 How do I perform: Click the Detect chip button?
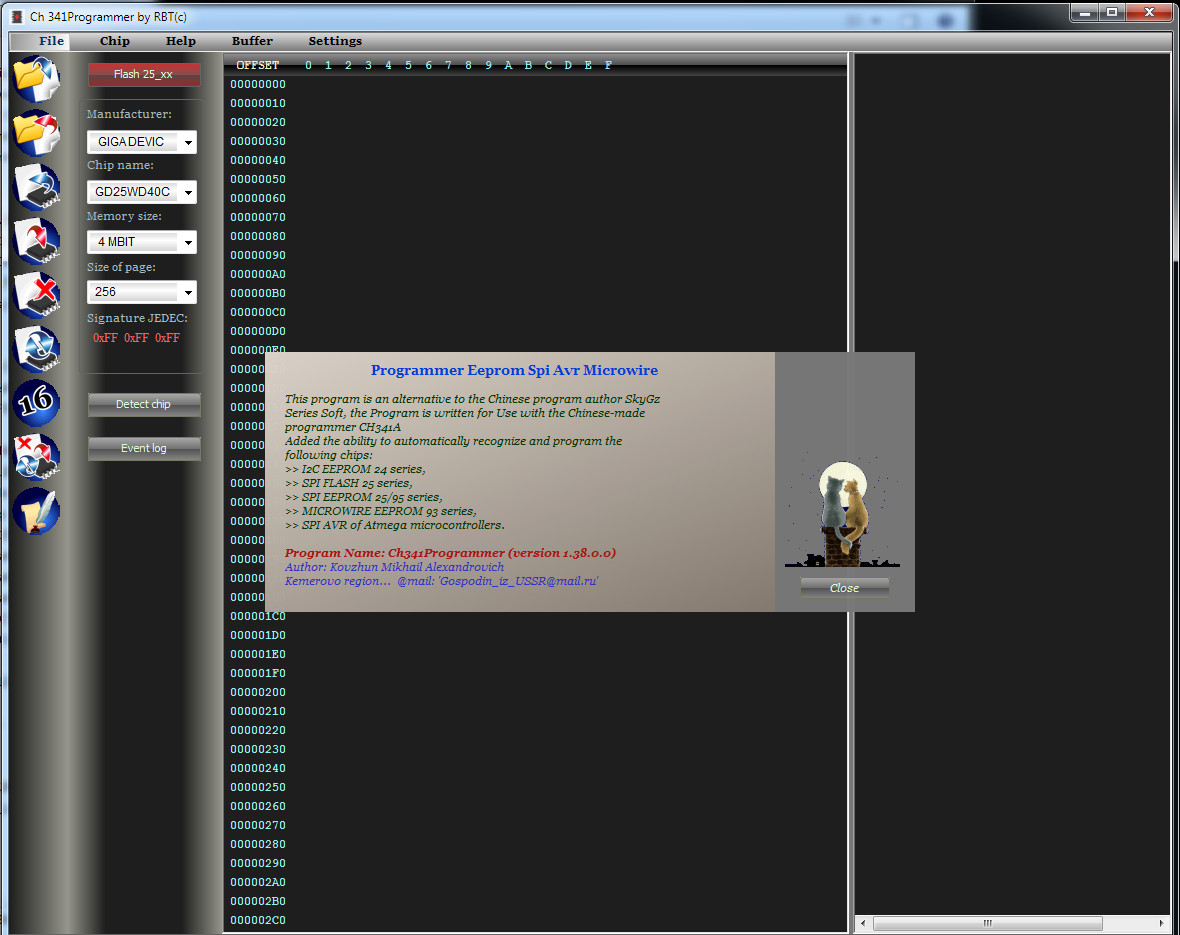tap(144, 404)
